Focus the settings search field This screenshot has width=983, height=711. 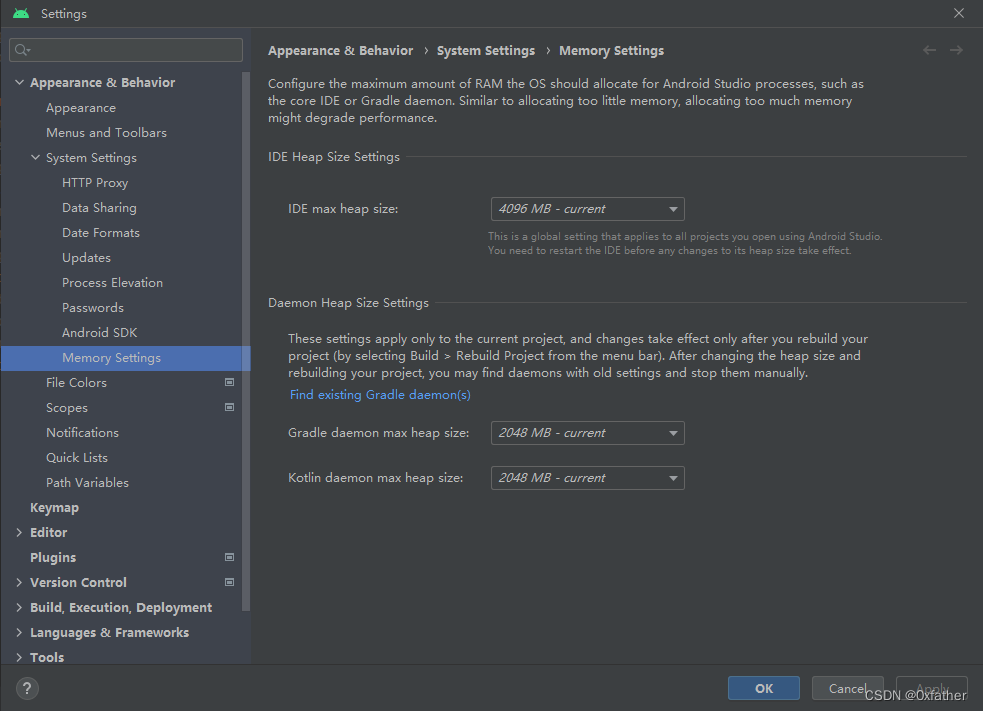[x=126, y=50]
